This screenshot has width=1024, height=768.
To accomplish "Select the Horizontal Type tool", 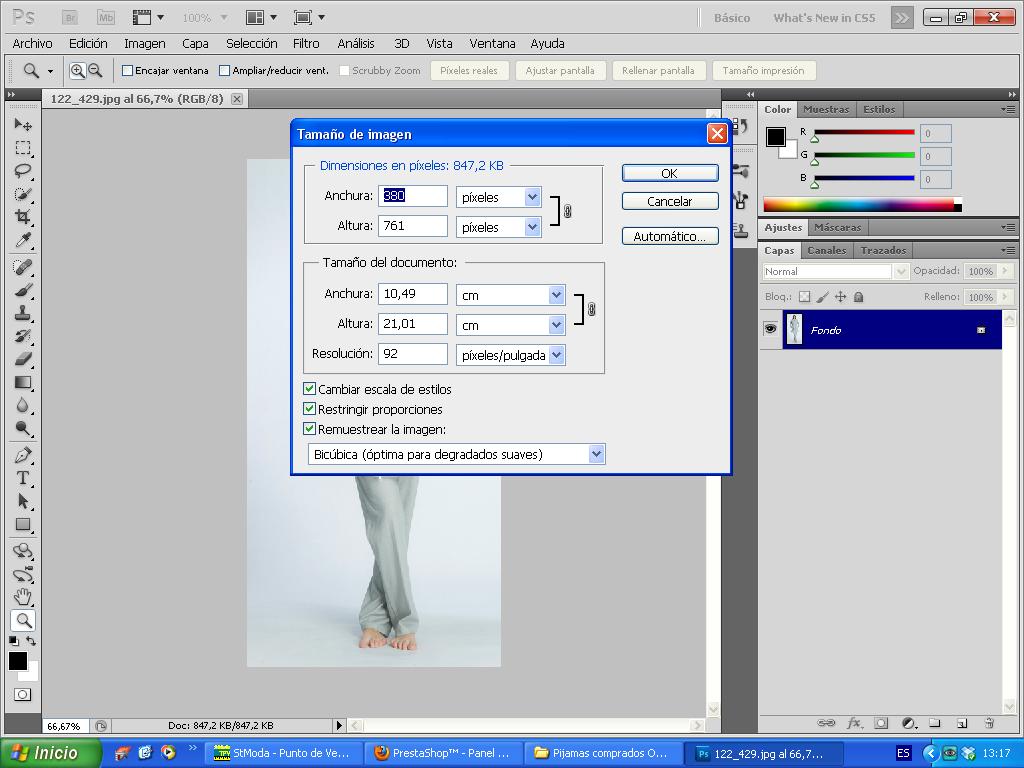I will coord(23,478).
